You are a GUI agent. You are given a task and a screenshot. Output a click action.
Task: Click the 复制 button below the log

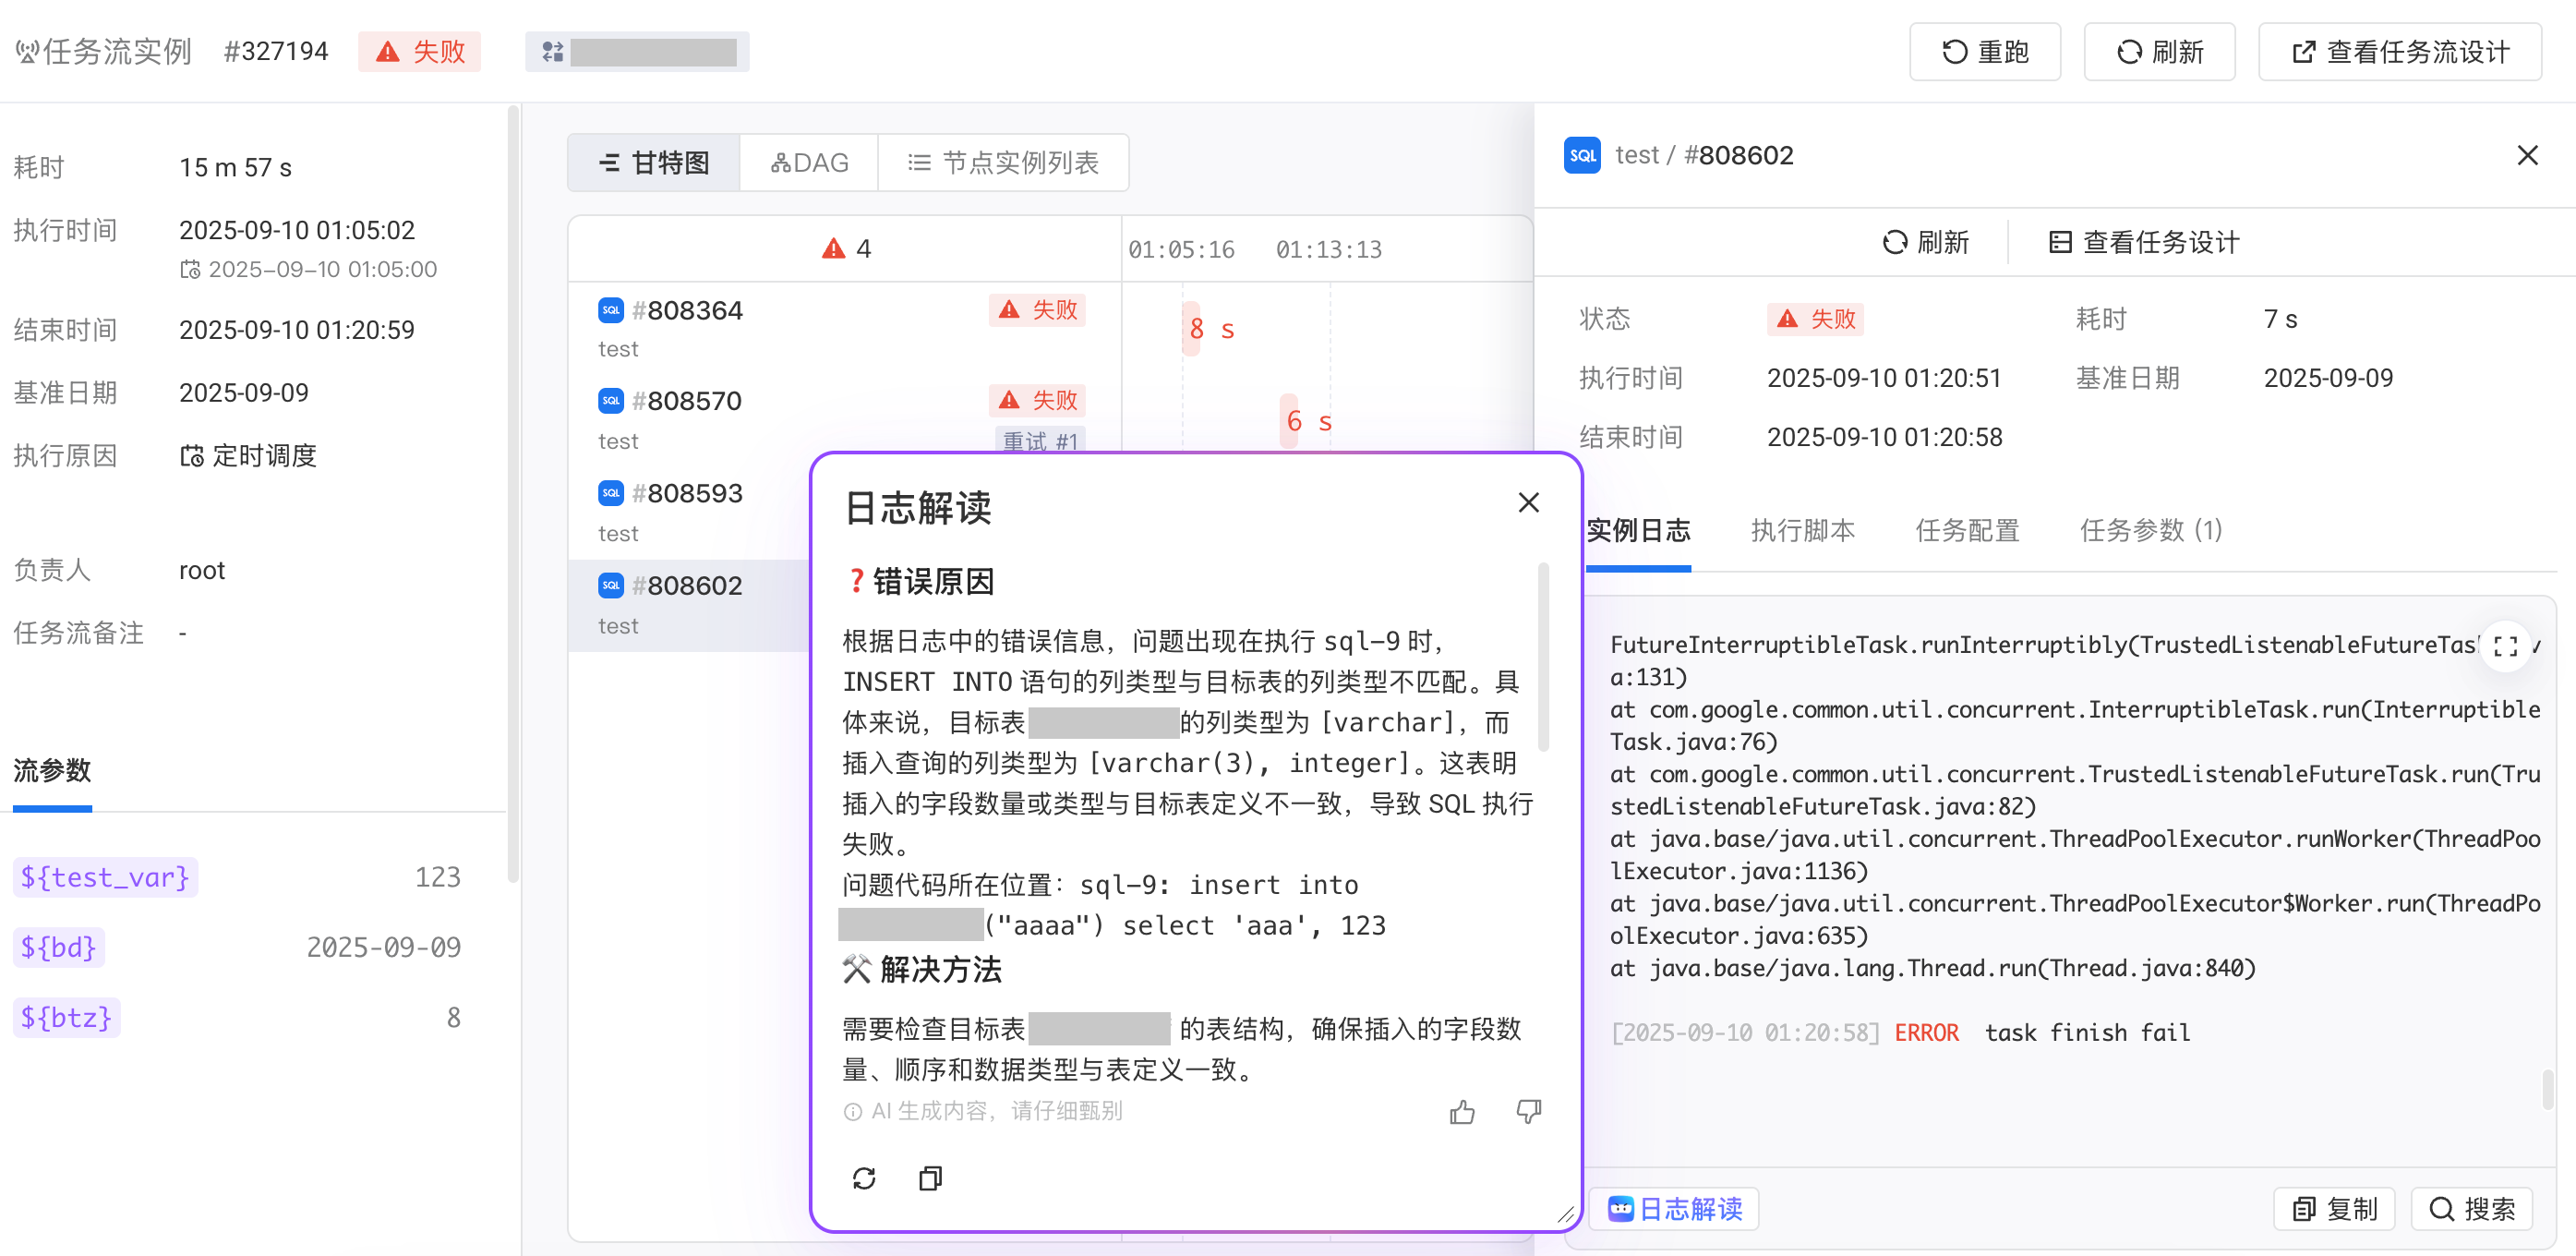pyautogui.click(x=2334, y=1209)
